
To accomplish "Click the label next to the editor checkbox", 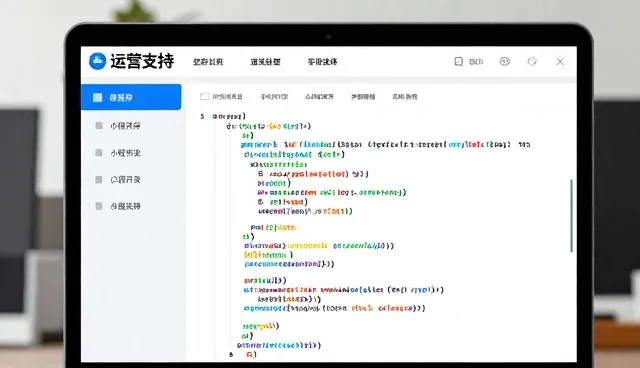I will [x=227, y=97].
